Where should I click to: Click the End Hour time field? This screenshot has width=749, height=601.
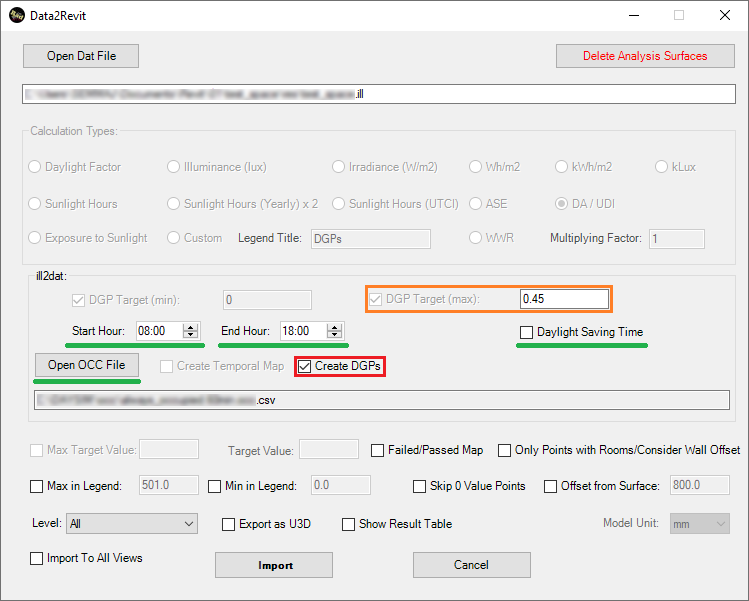pyautogui.click(x=304, y=331)
